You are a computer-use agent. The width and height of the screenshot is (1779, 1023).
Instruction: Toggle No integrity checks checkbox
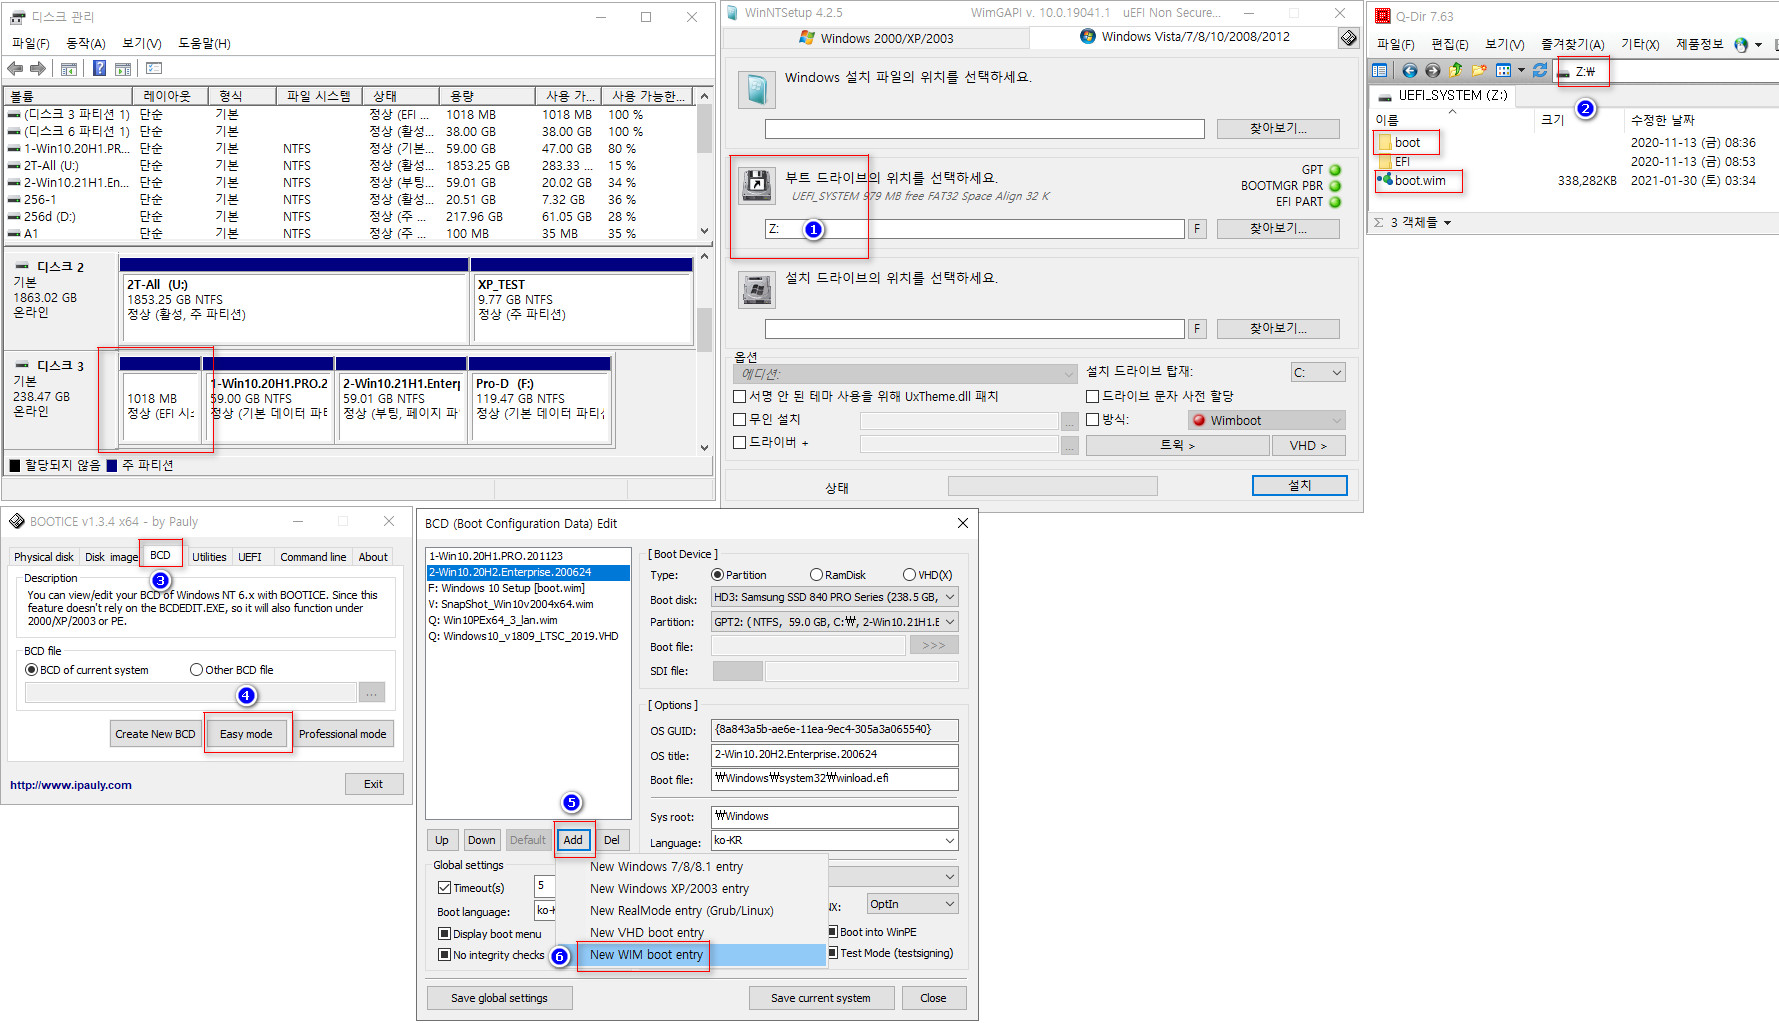(x=444, y=955)
